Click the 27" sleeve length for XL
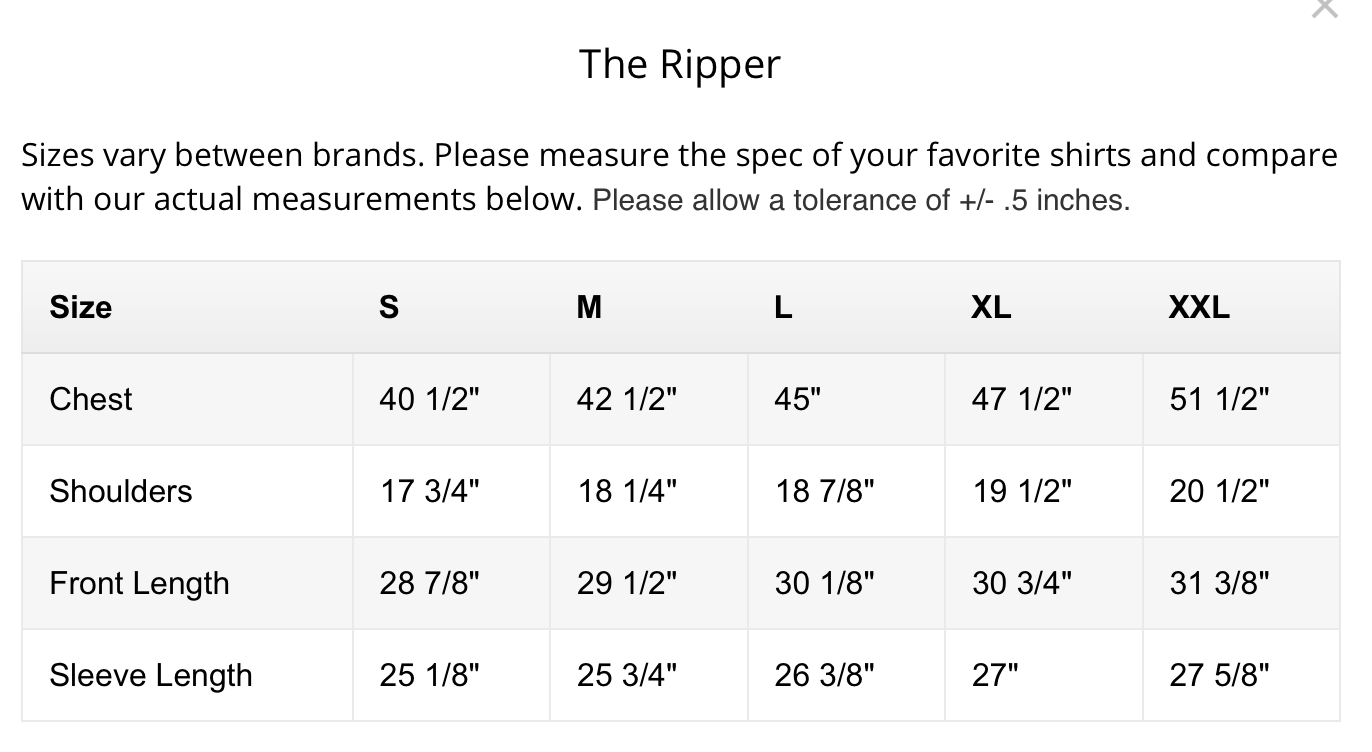 994,675
